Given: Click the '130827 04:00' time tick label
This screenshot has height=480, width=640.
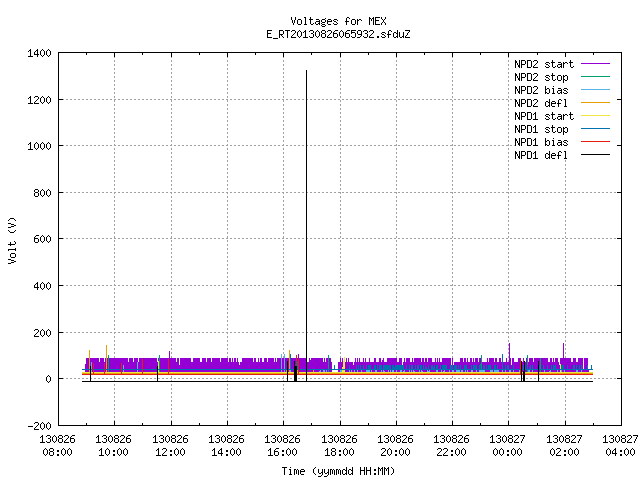Looking at the screenshot, I should point(620,446).
